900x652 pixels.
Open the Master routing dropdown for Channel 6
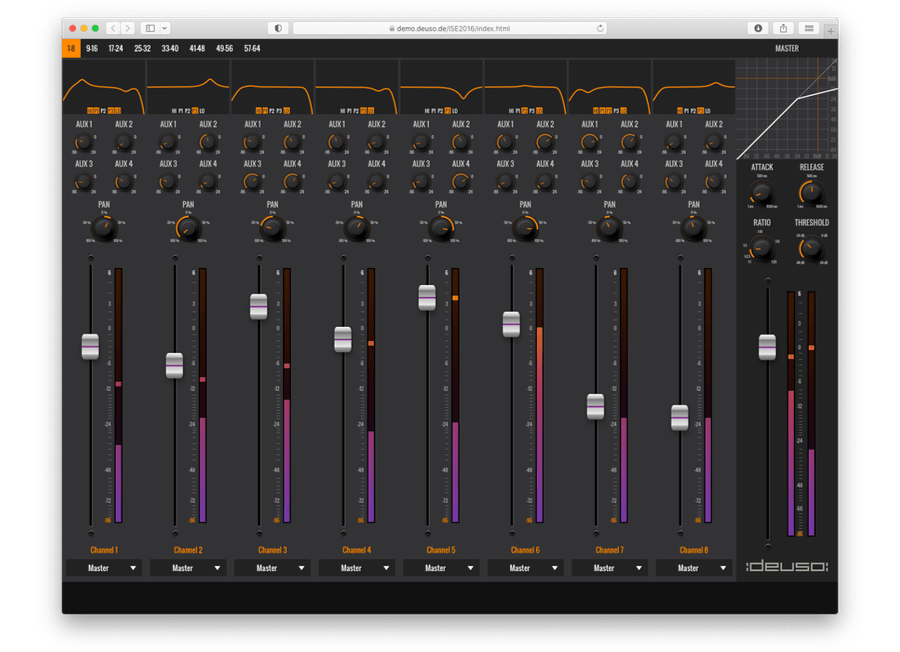525,568
